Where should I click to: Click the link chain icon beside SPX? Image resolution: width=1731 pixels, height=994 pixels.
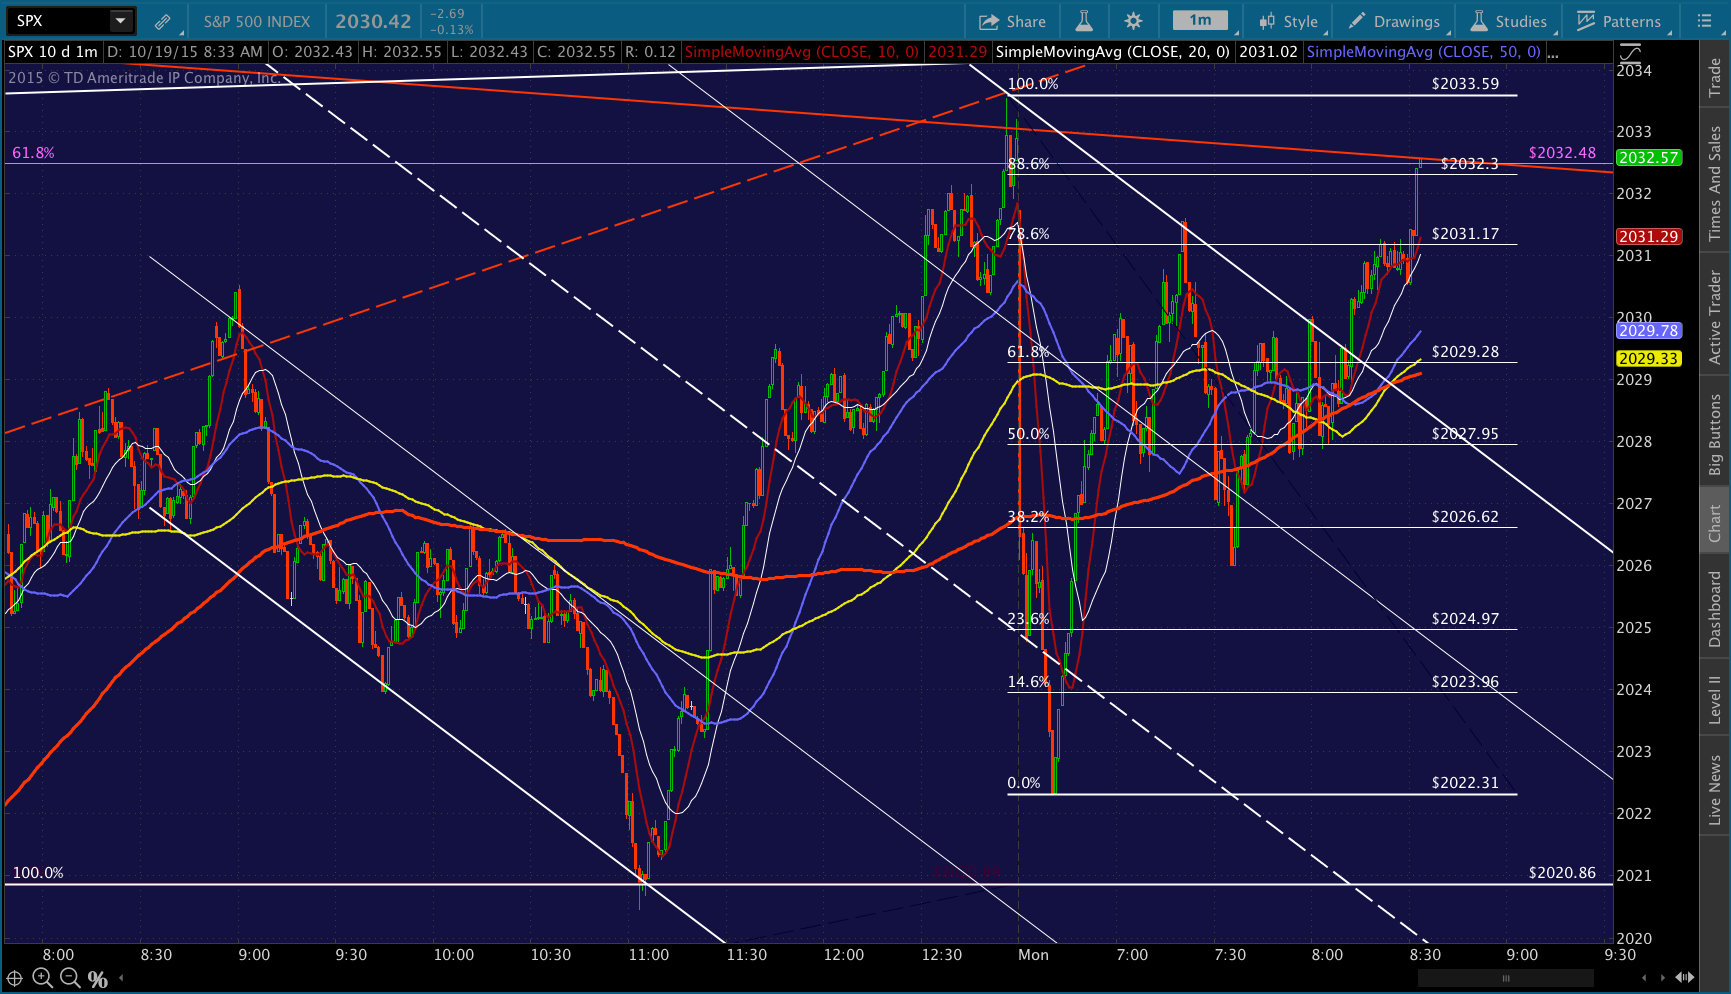(162, 21)
